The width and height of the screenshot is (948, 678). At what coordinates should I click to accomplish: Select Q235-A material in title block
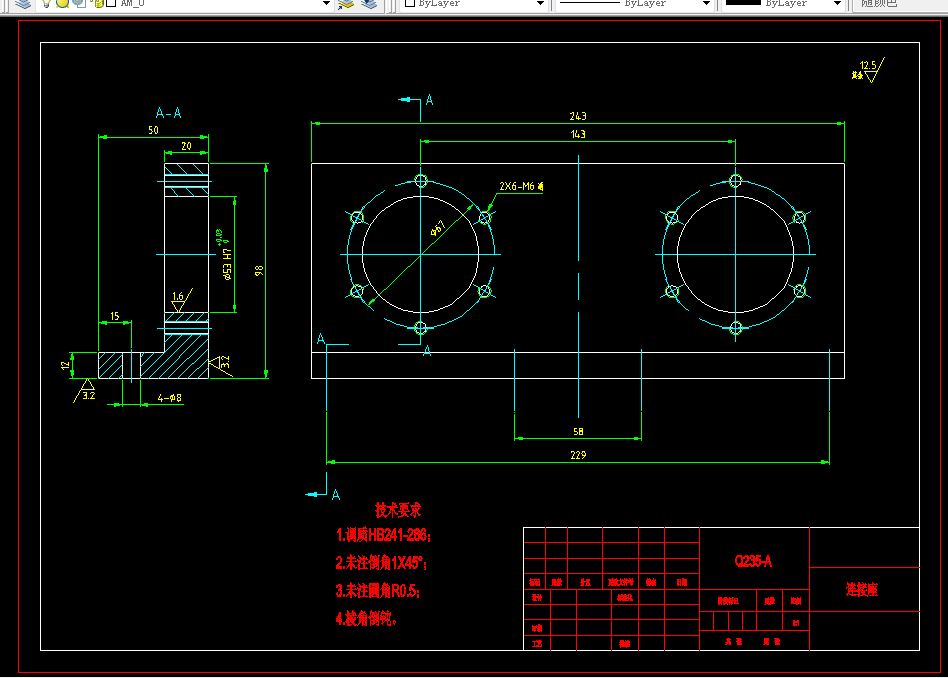(753, 561)
